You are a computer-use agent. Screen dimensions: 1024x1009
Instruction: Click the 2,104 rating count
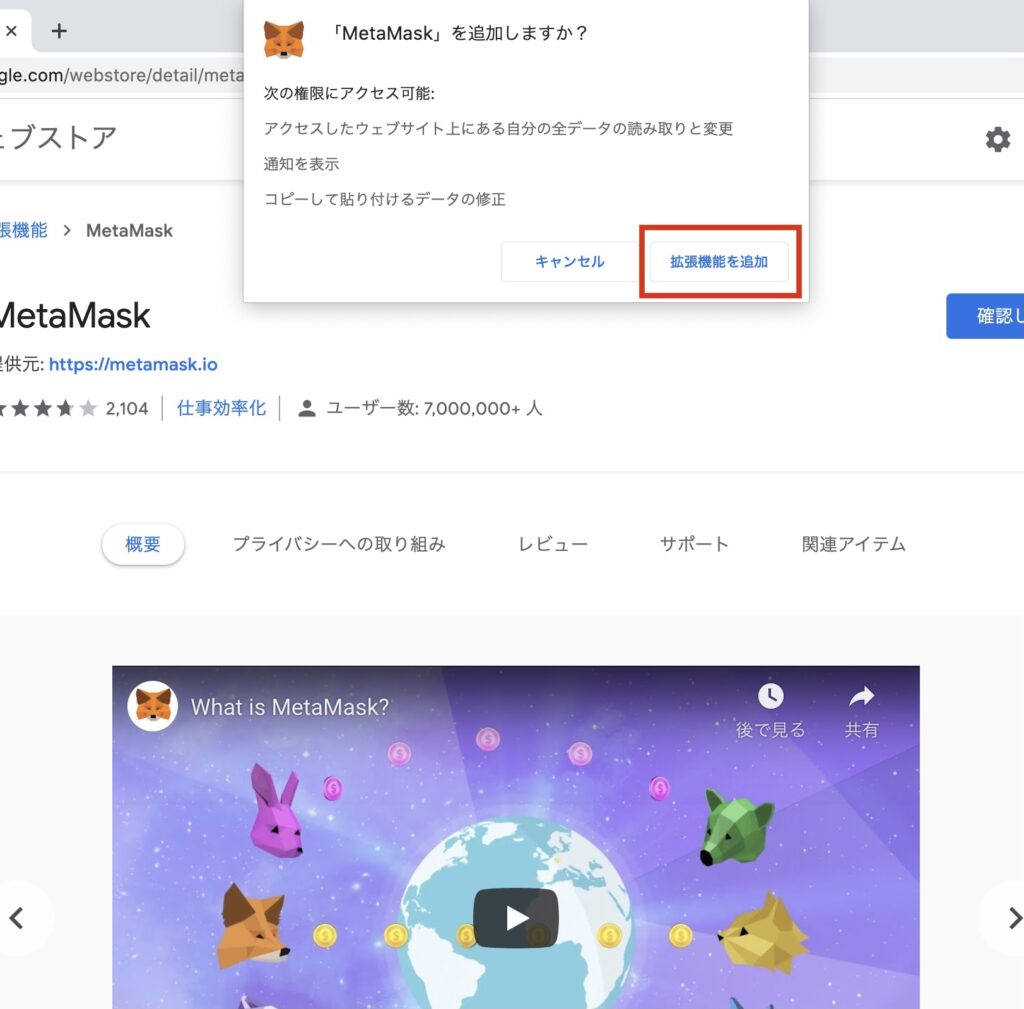tap(127, 409)
